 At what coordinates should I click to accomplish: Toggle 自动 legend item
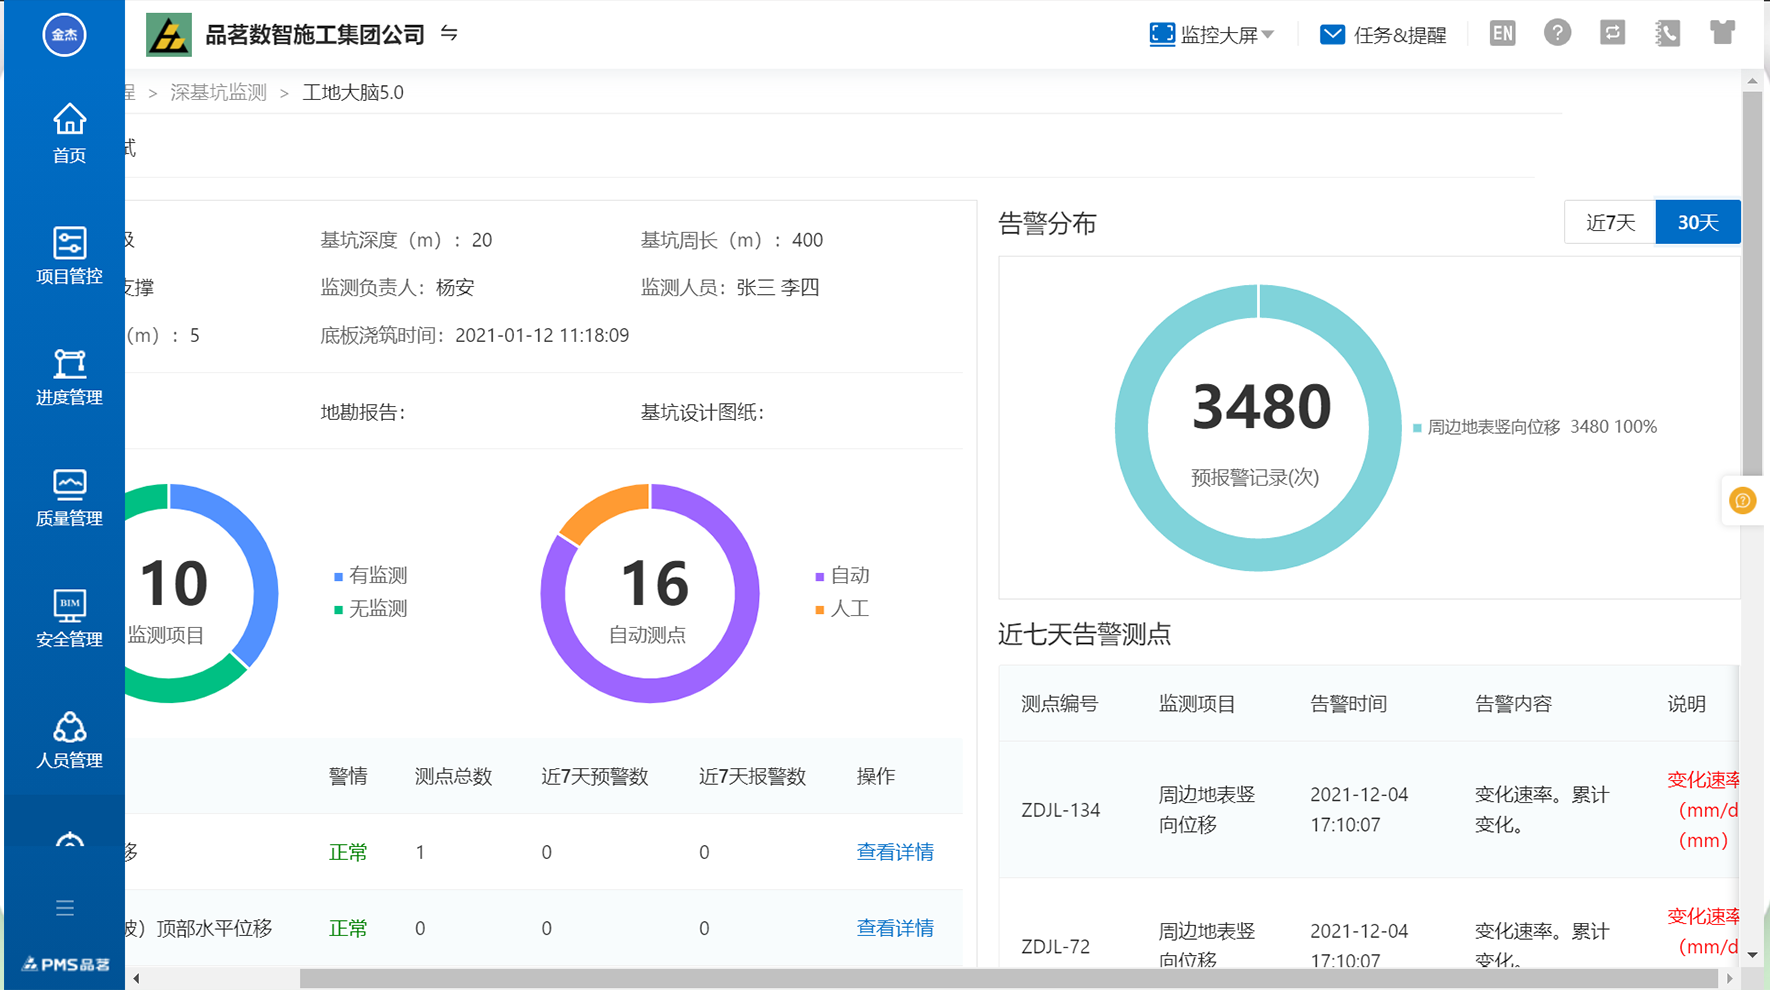click(x=842, y=575)
